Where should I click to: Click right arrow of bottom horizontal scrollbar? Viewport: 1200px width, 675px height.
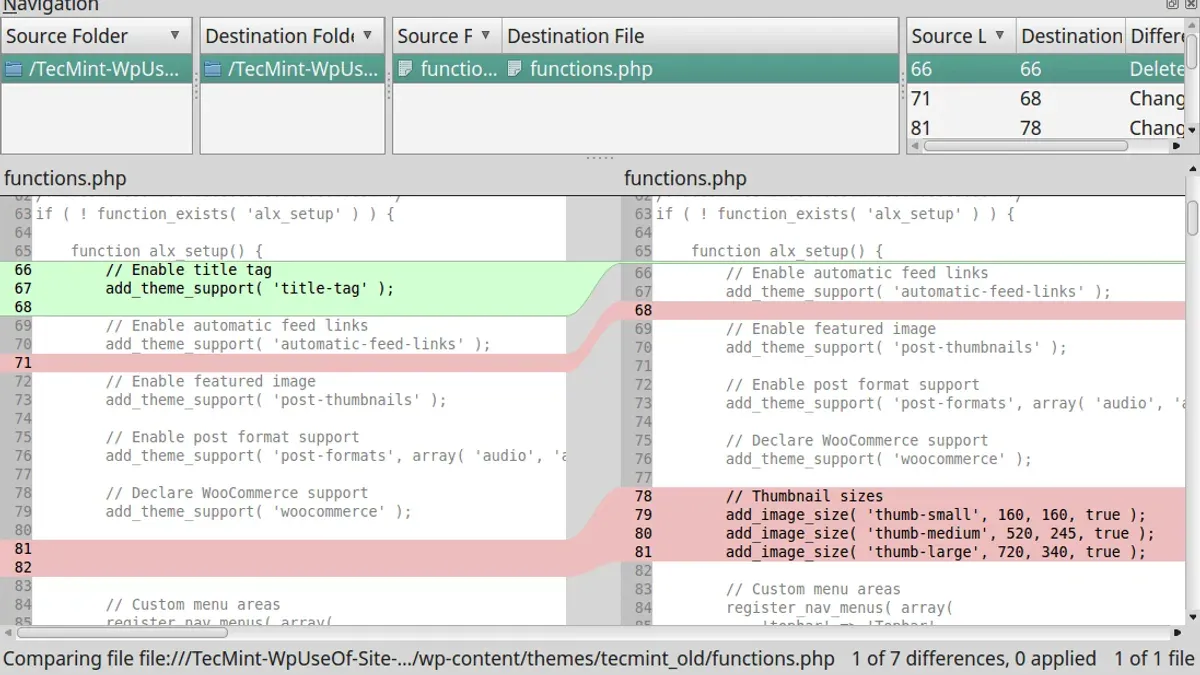[x=1177, y=632]
